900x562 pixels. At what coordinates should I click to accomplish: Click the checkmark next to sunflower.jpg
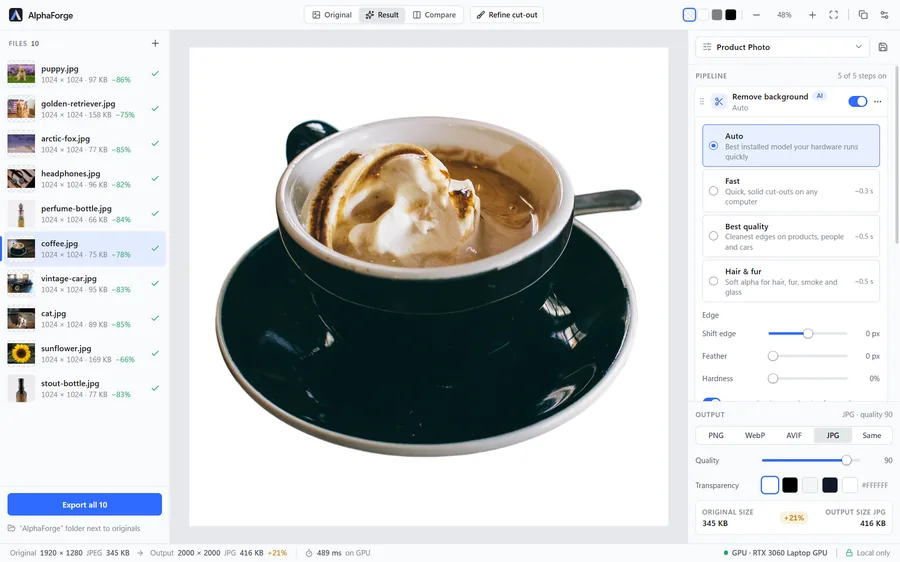tap(155, 353)
